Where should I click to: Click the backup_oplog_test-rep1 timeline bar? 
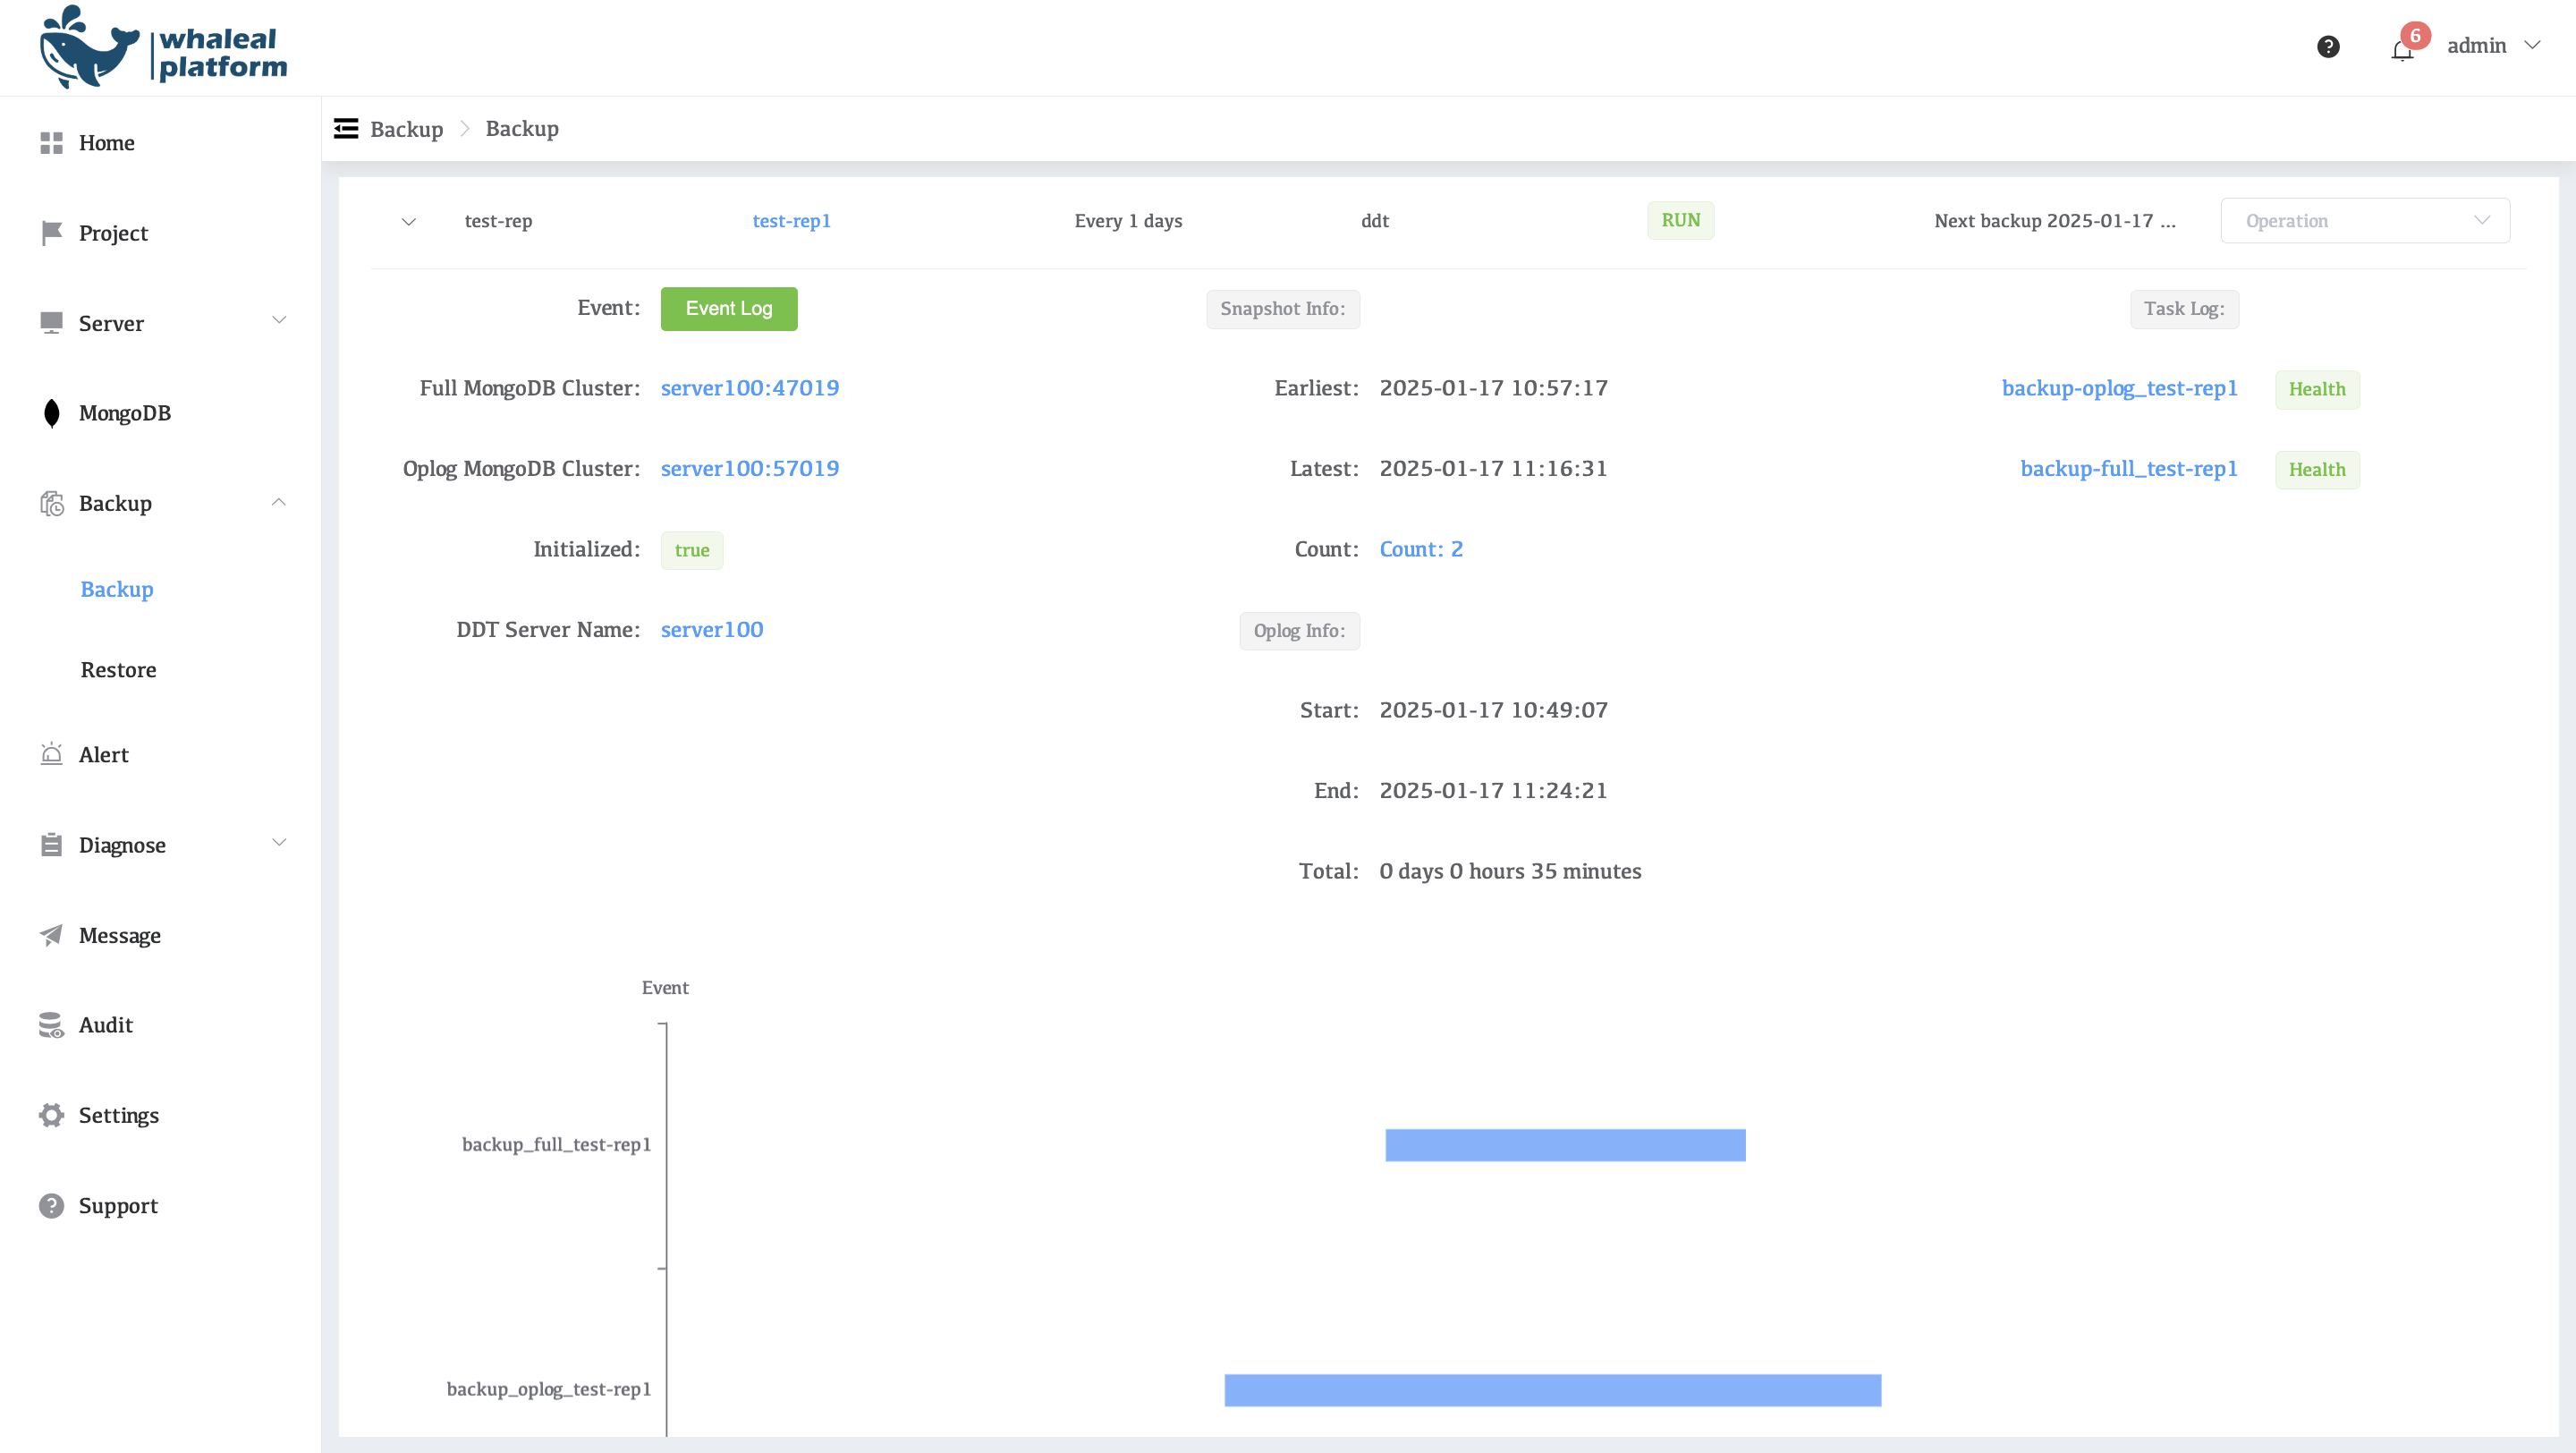(1552, 1389)
